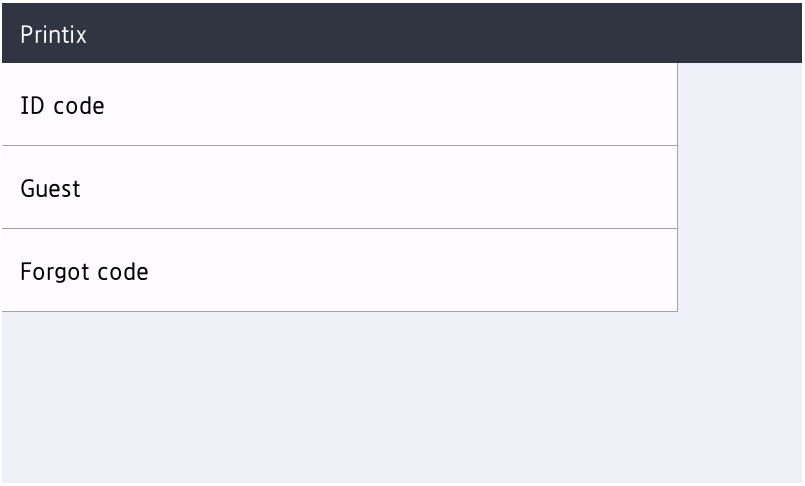Select the ID code sign-in option
Image resolution: width=805 pixels, height=486 pixels.
pyautogui.click(x=62, y=105)
